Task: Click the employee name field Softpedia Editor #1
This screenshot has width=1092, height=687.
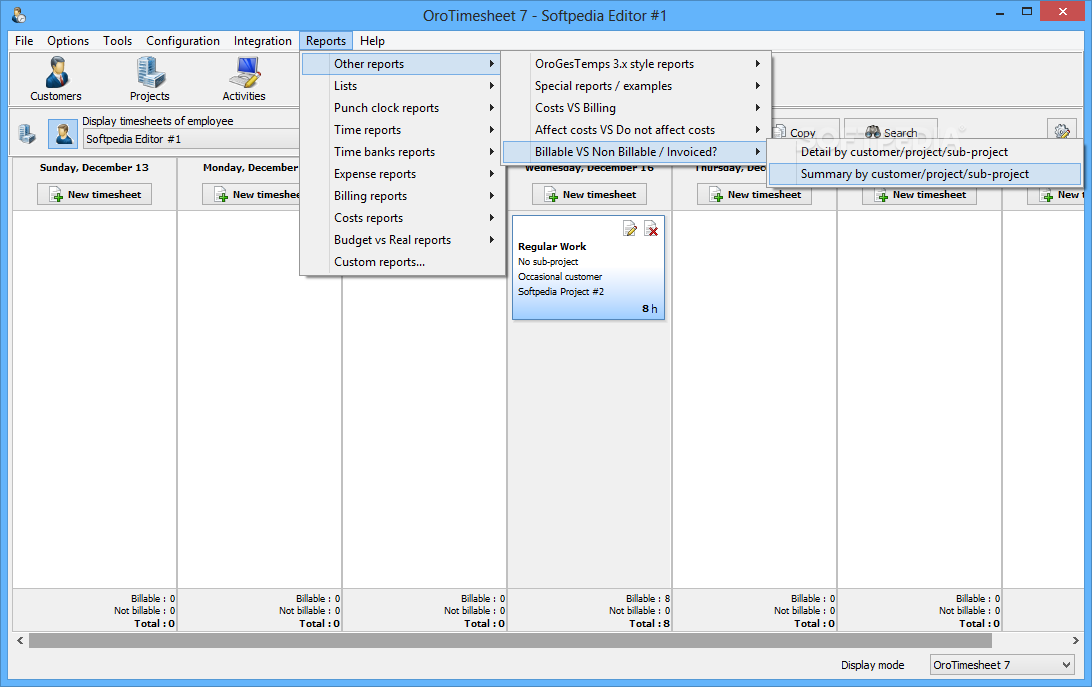Action: [191, 139]
